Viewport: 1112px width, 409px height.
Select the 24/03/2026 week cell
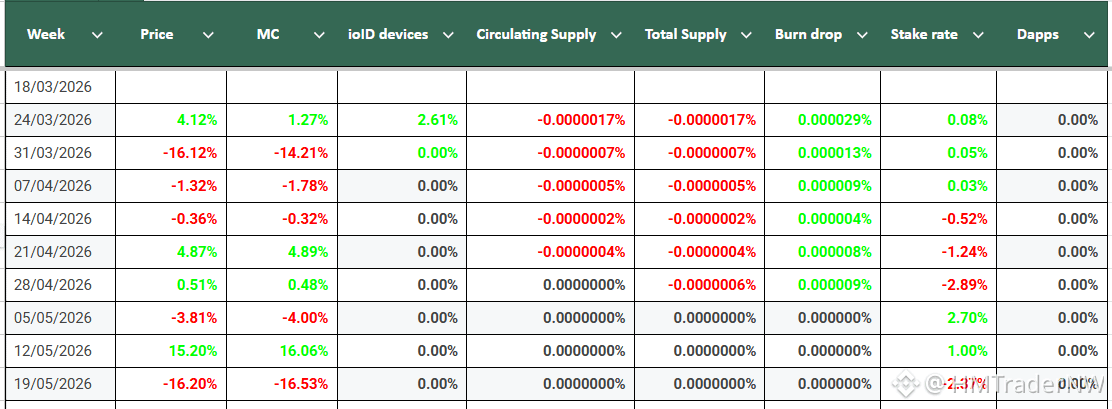click(x=60, y=120)
